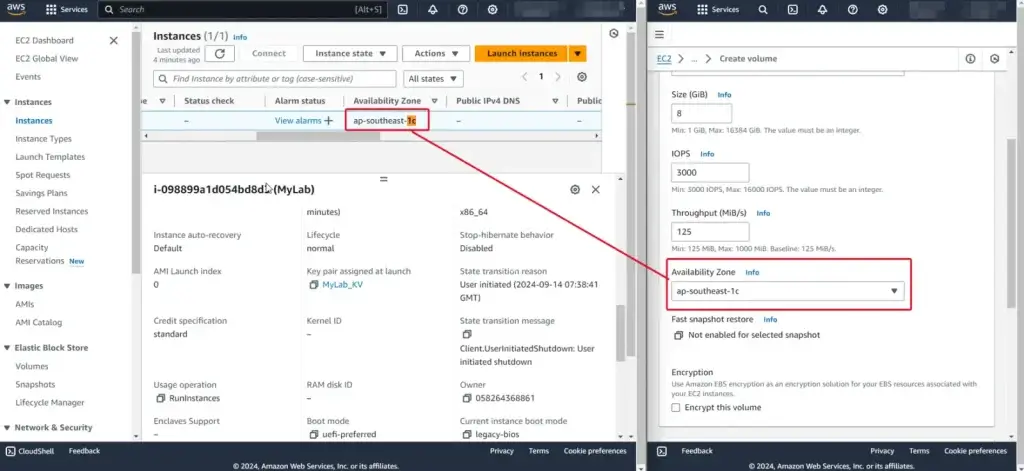Open Launch Templates in sidebar
This screenshot has width=1024, height=471.
50,157
